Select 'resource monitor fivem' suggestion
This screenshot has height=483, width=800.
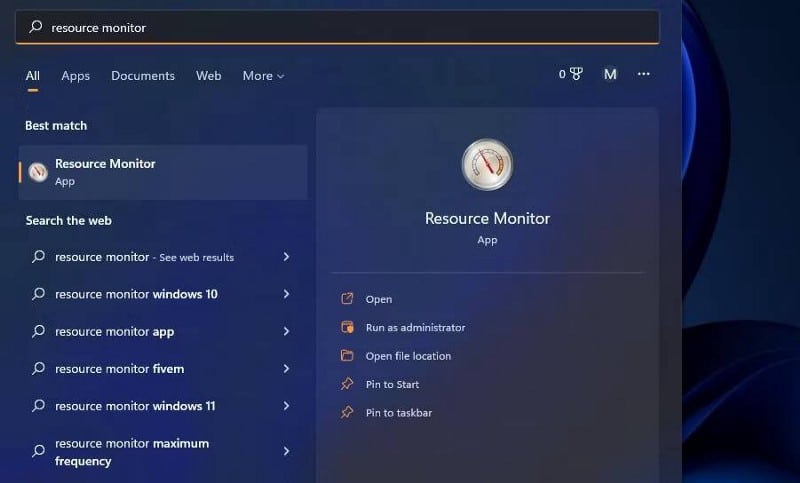163,368
